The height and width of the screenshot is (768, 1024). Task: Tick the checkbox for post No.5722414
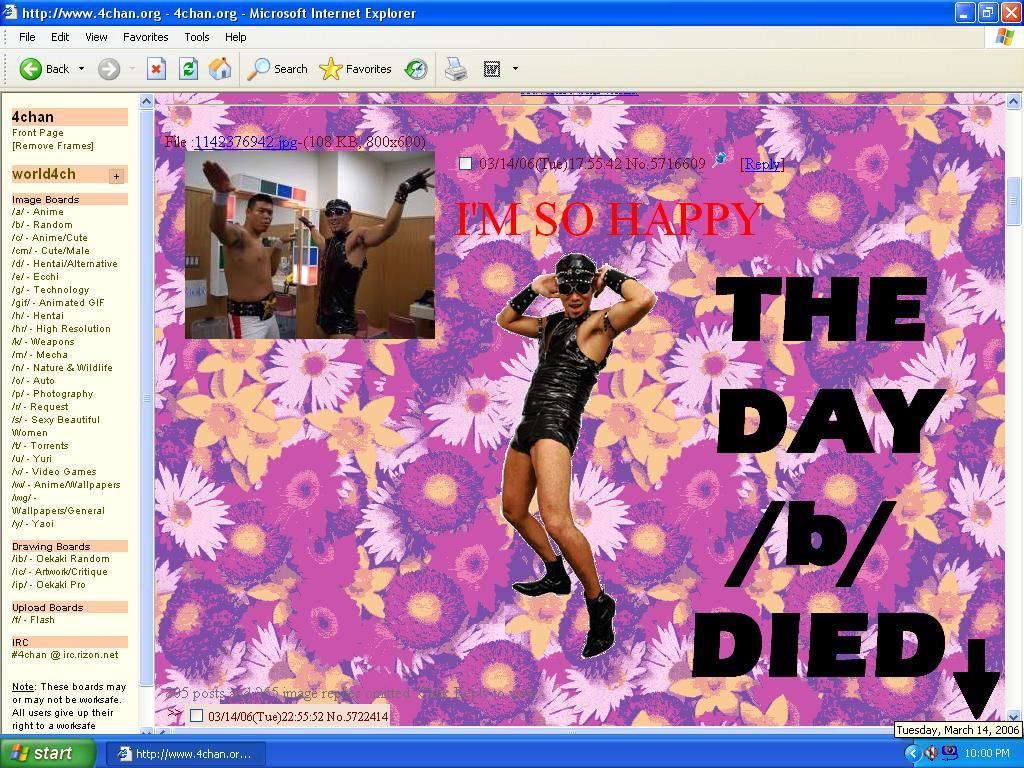pos(196,715)
